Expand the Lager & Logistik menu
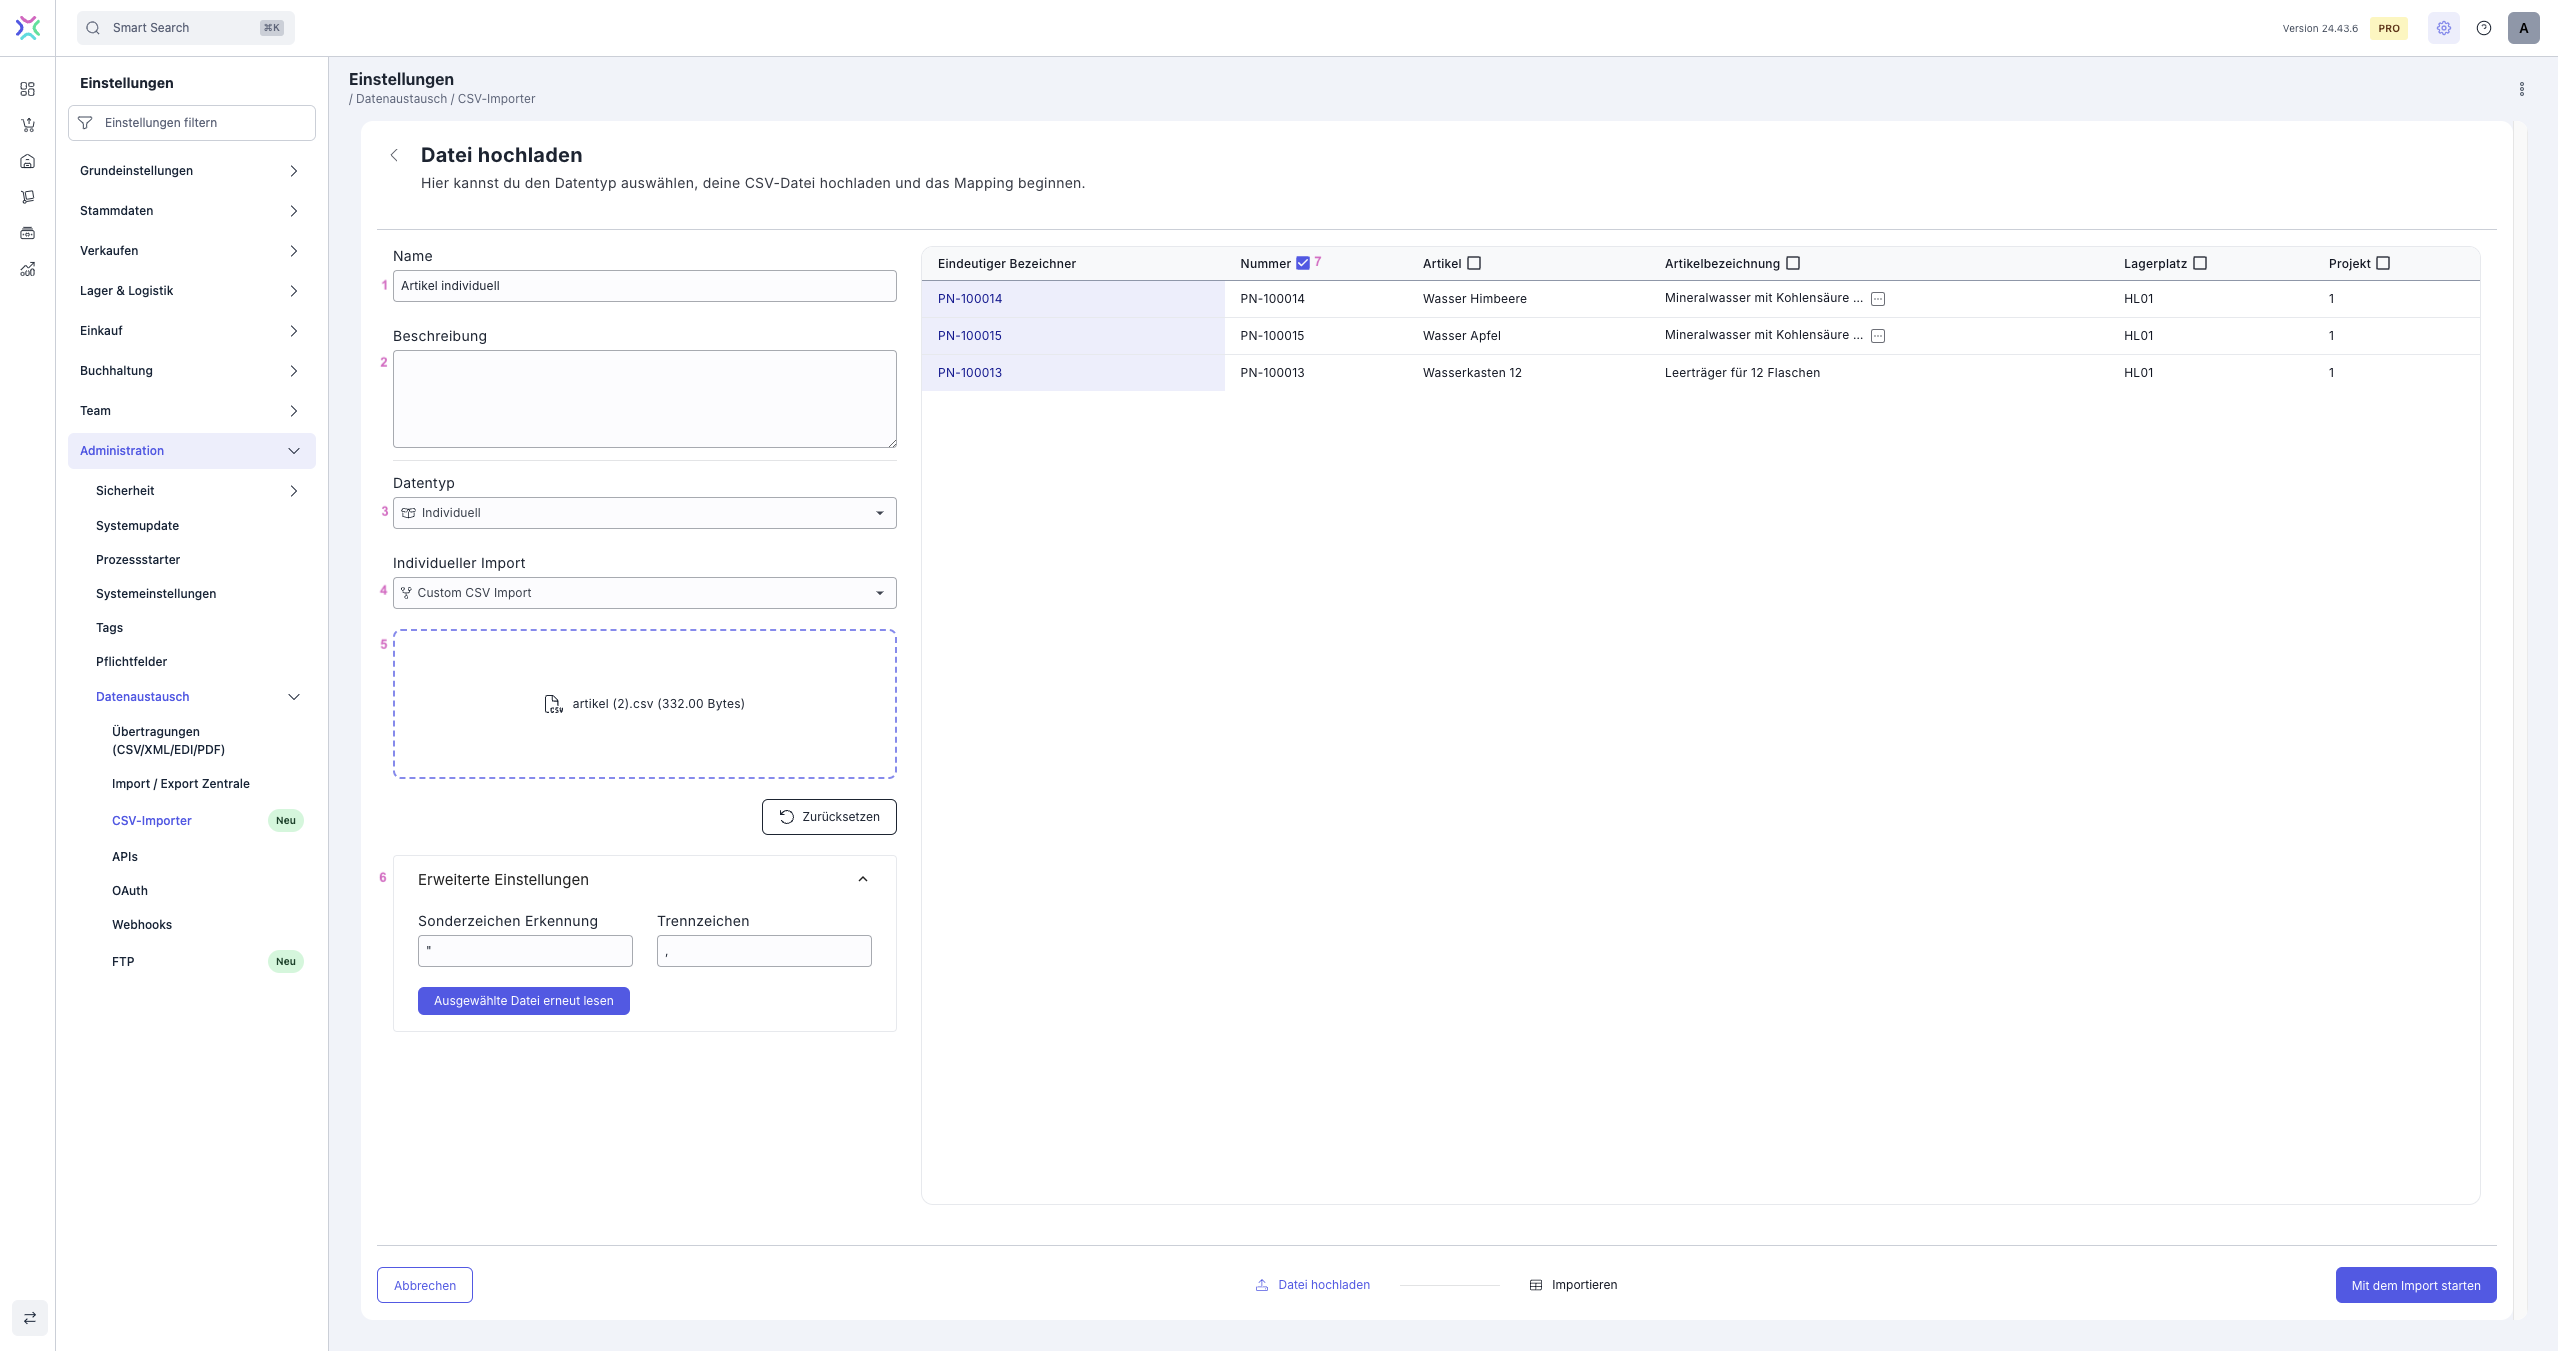This screenshot has width=2558, height=1351. pos(190,291)
